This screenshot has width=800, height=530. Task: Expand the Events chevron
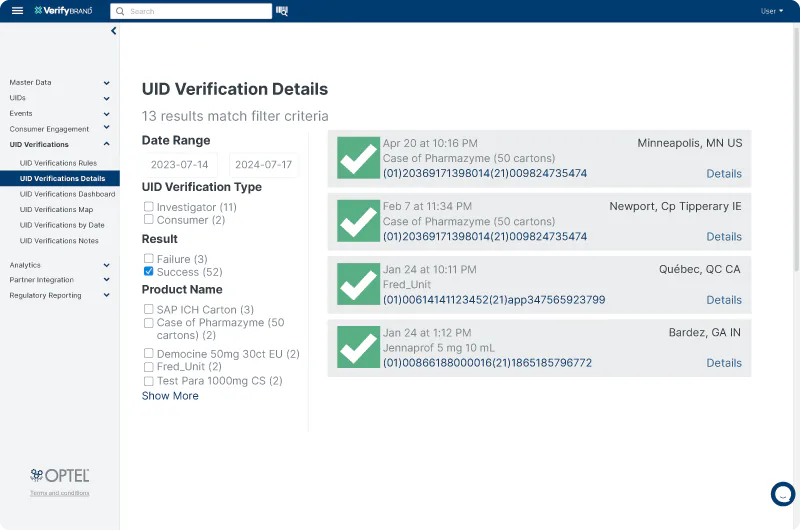pos(106,114)
